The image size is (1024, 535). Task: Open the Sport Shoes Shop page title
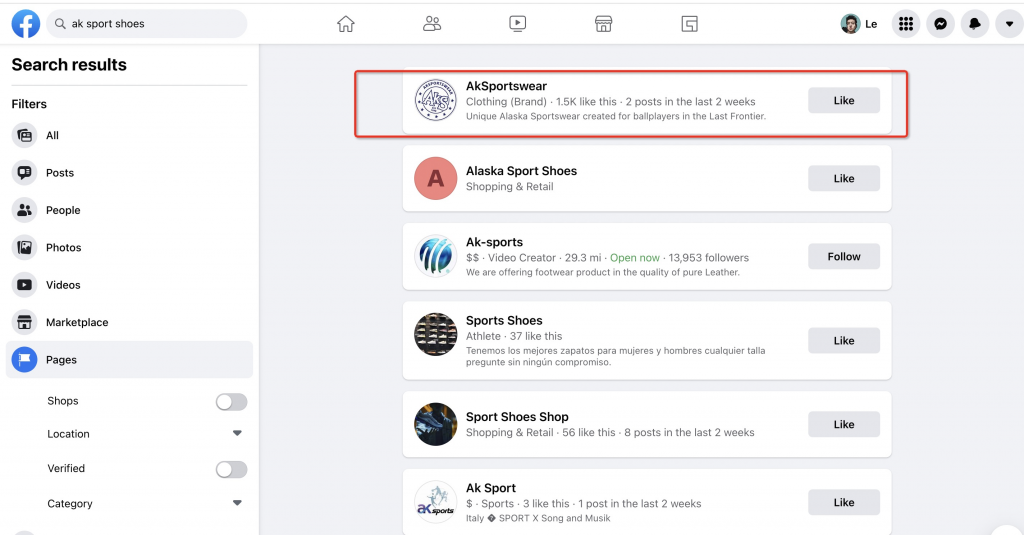click(517, 417)
